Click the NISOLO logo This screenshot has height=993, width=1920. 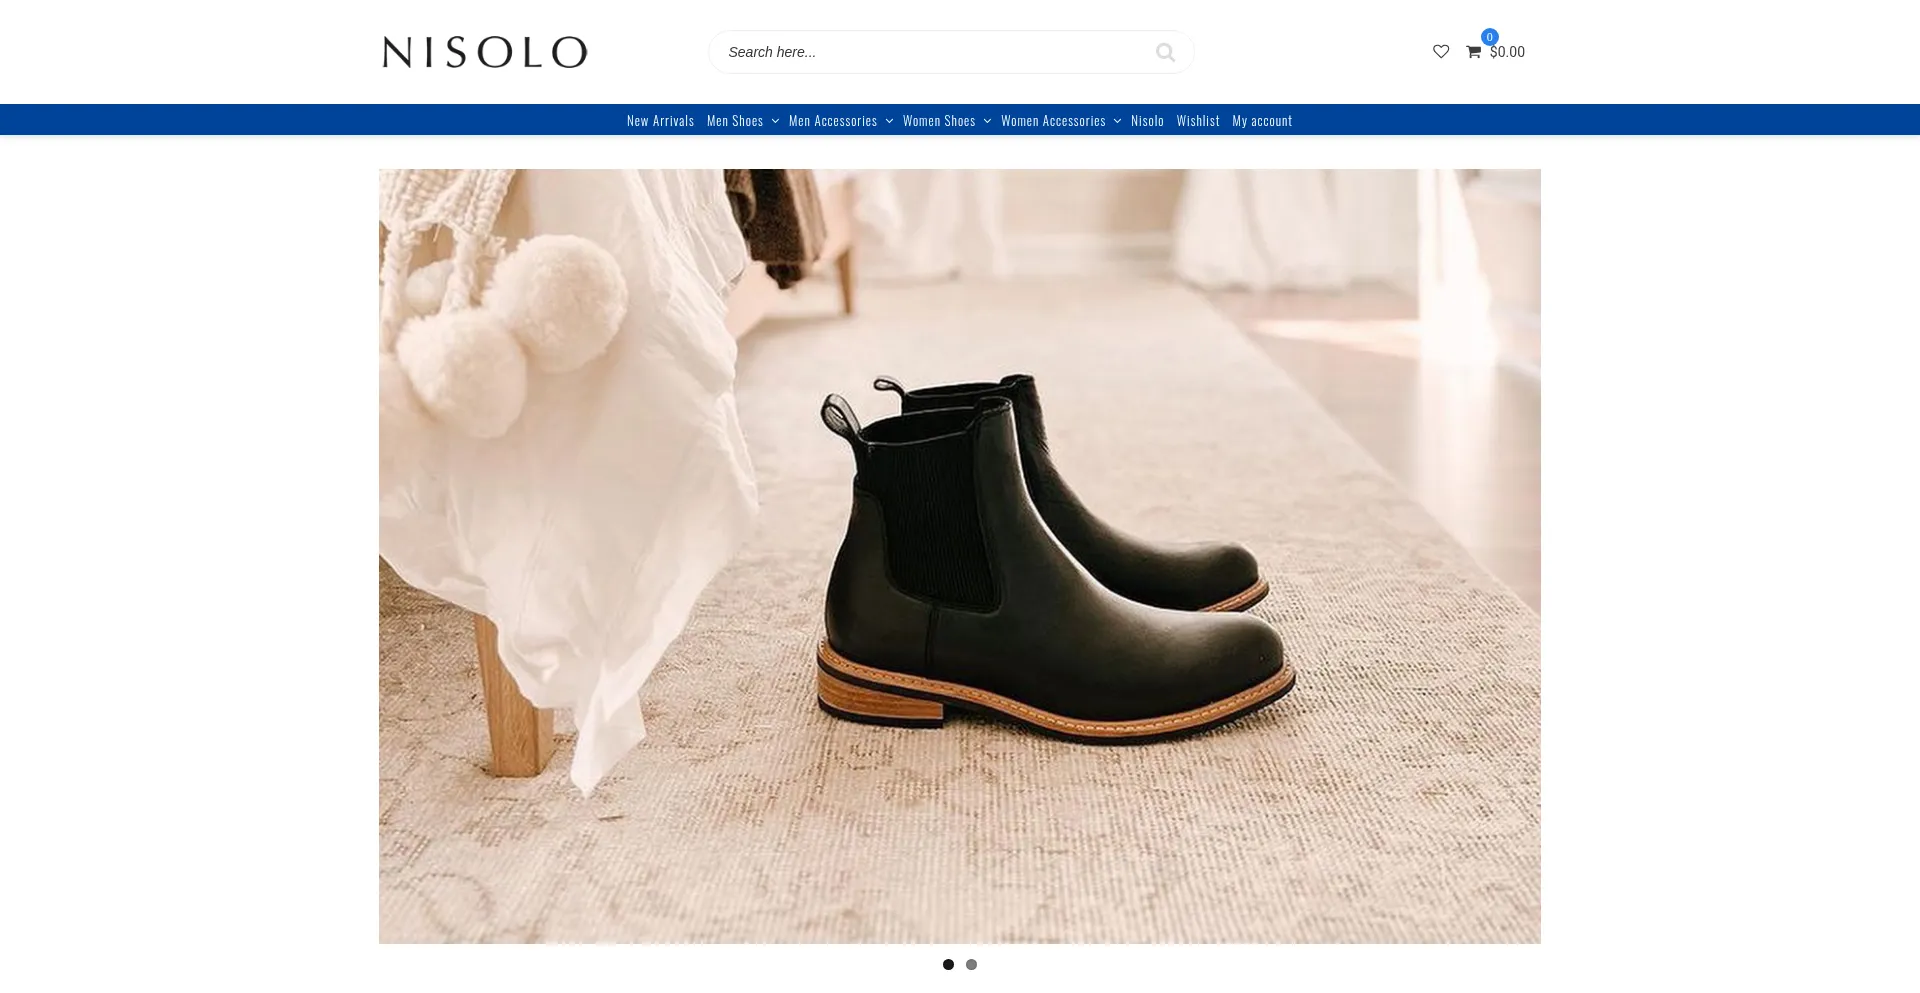(485, 52)
